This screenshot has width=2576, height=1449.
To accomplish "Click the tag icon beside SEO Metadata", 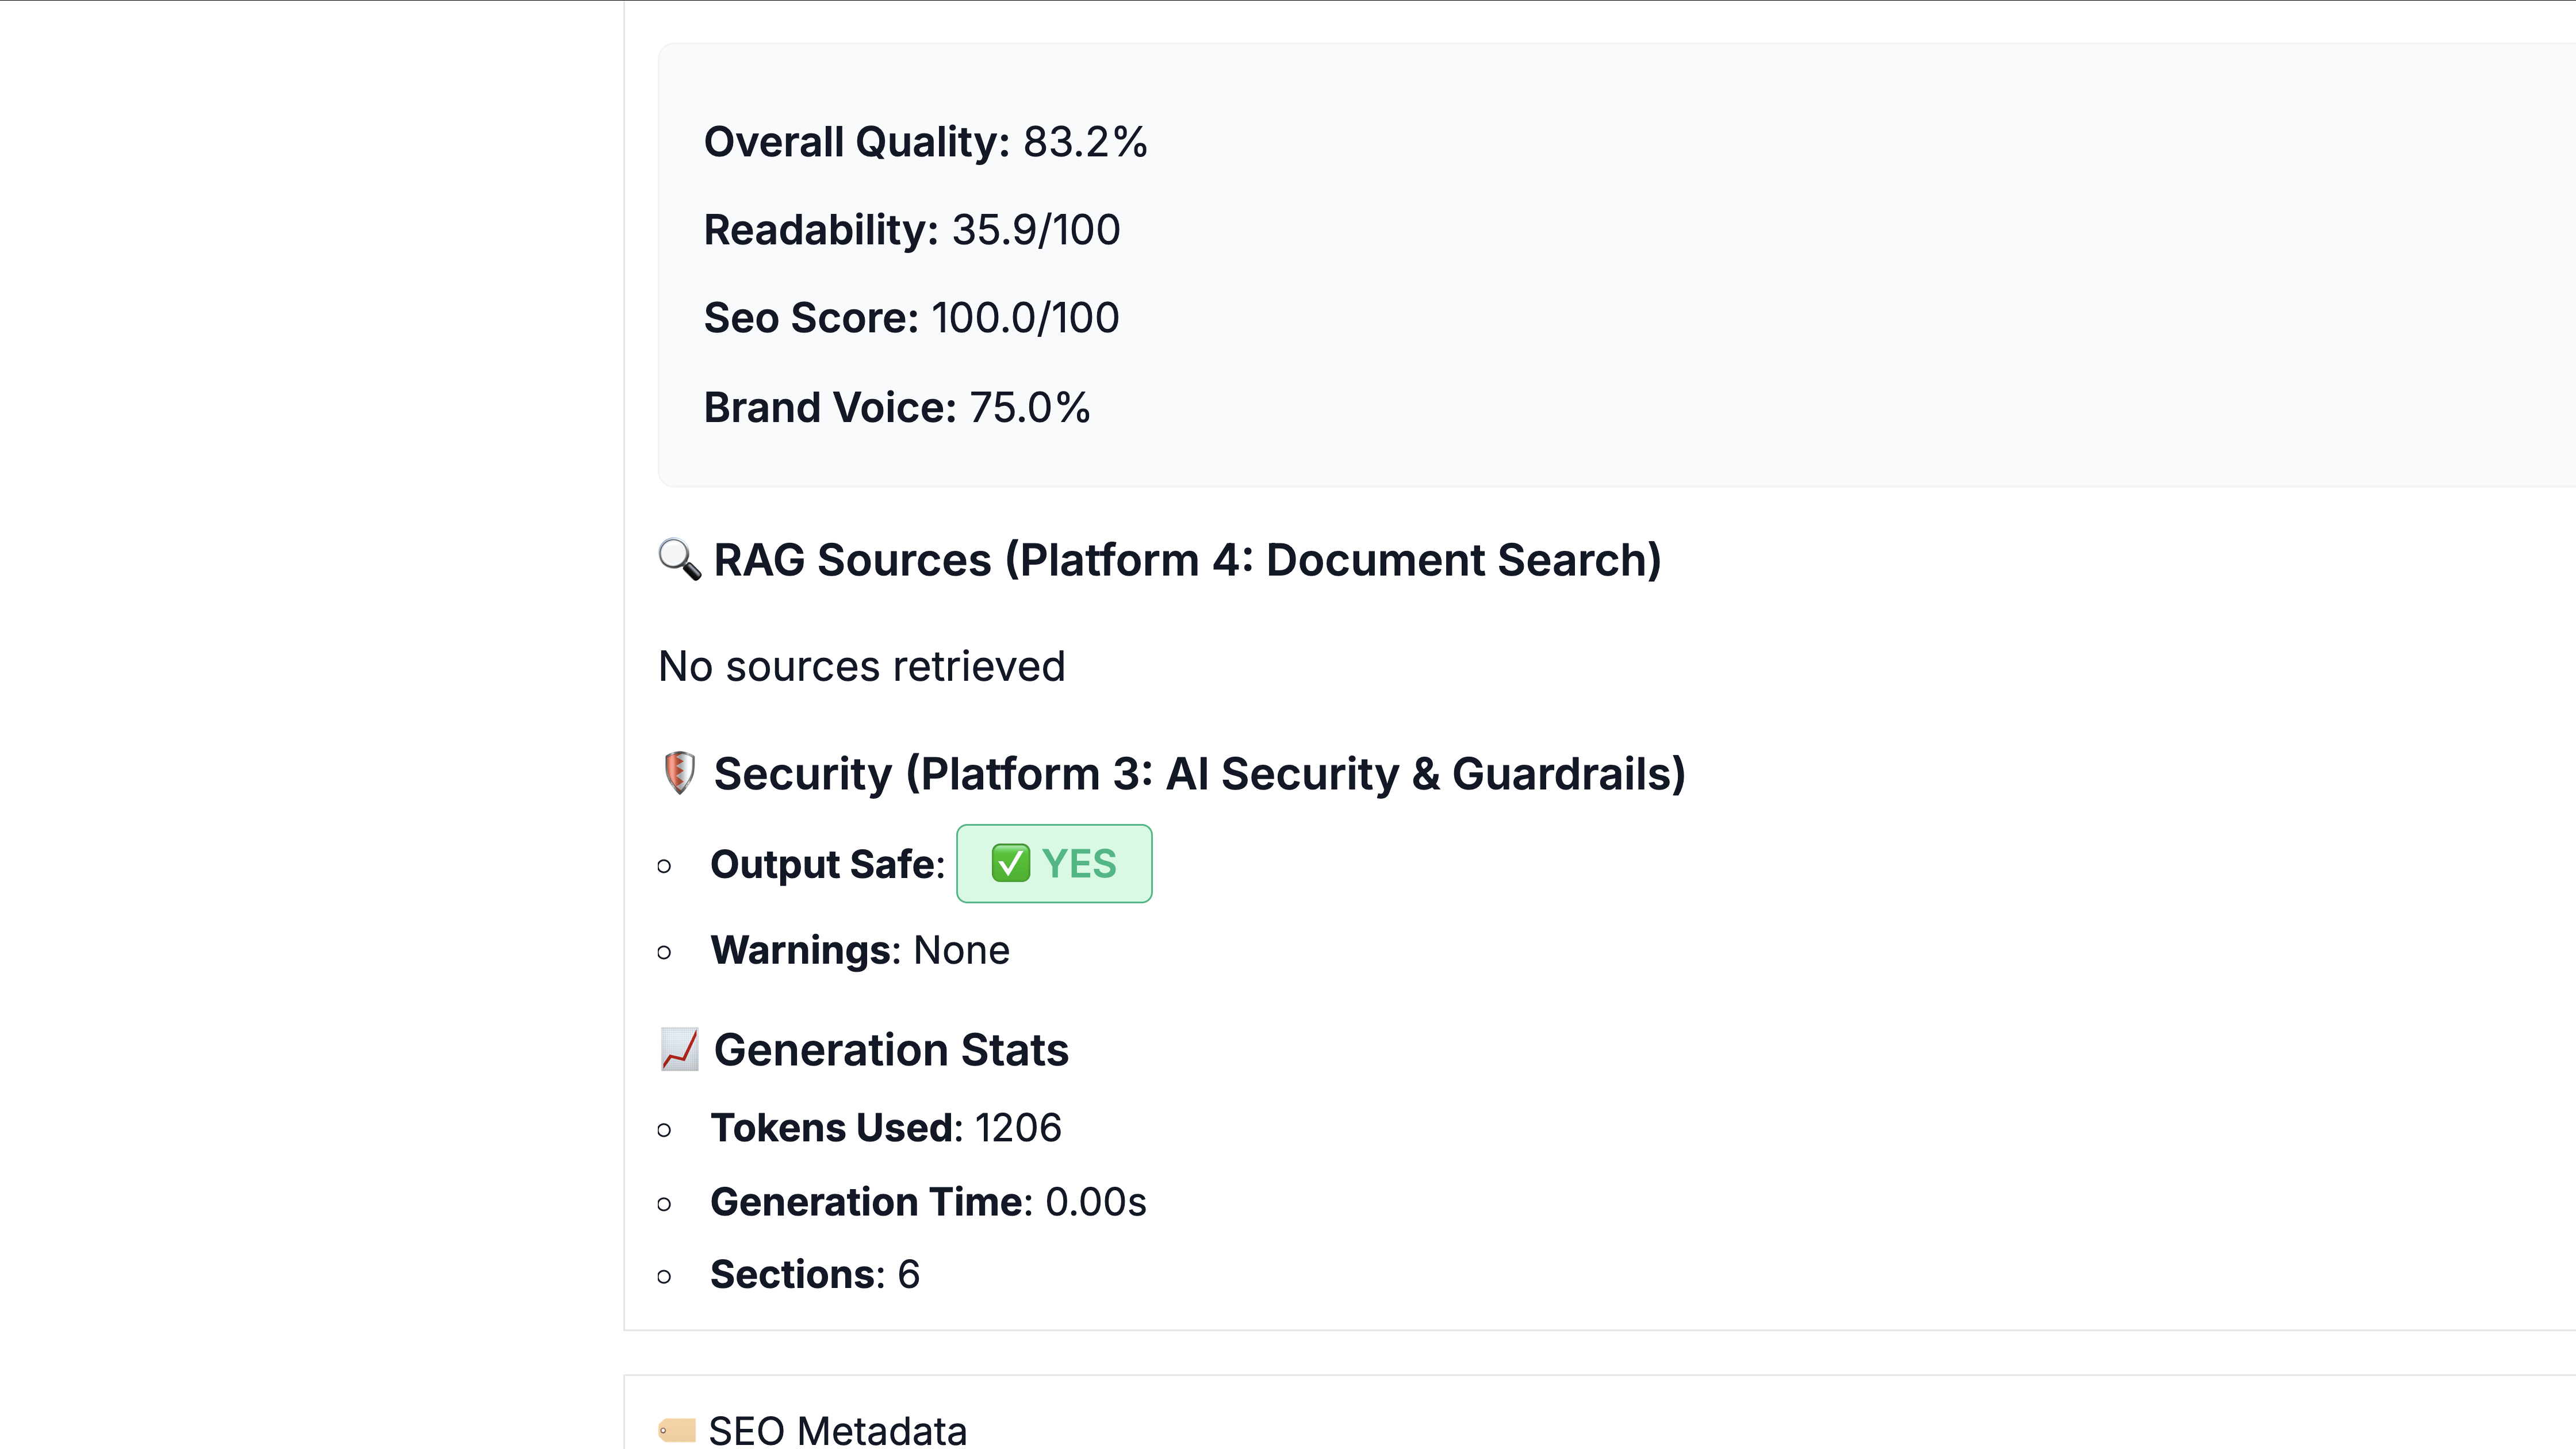I will 677,1430.
